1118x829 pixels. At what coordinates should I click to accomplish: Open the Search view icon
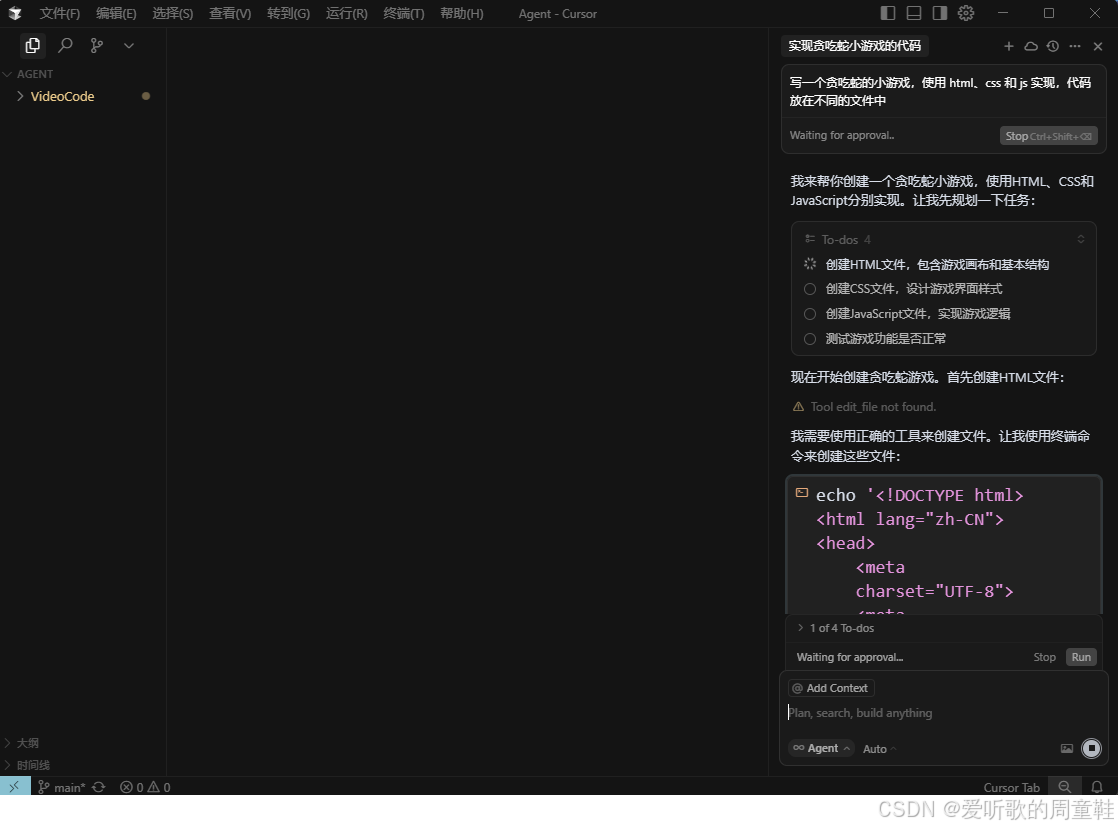(65, 46)
